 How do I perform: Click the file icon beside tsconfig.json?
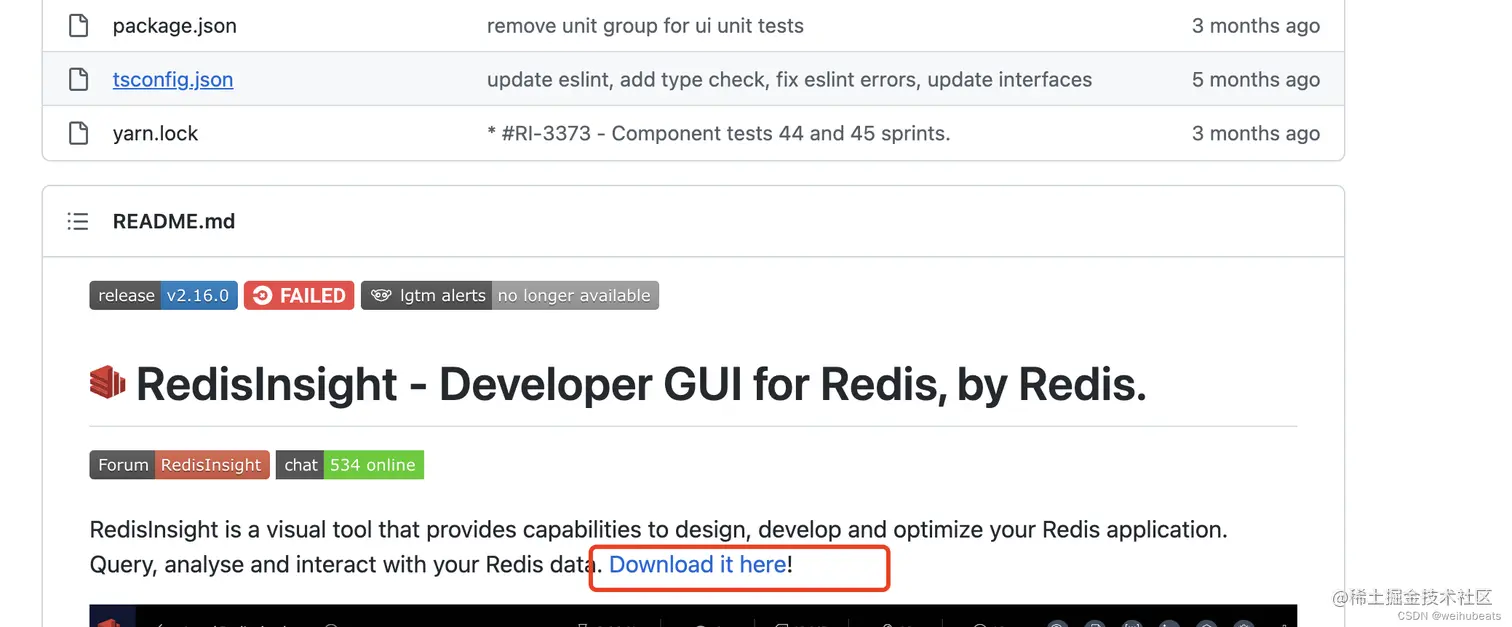click(78, 80)
